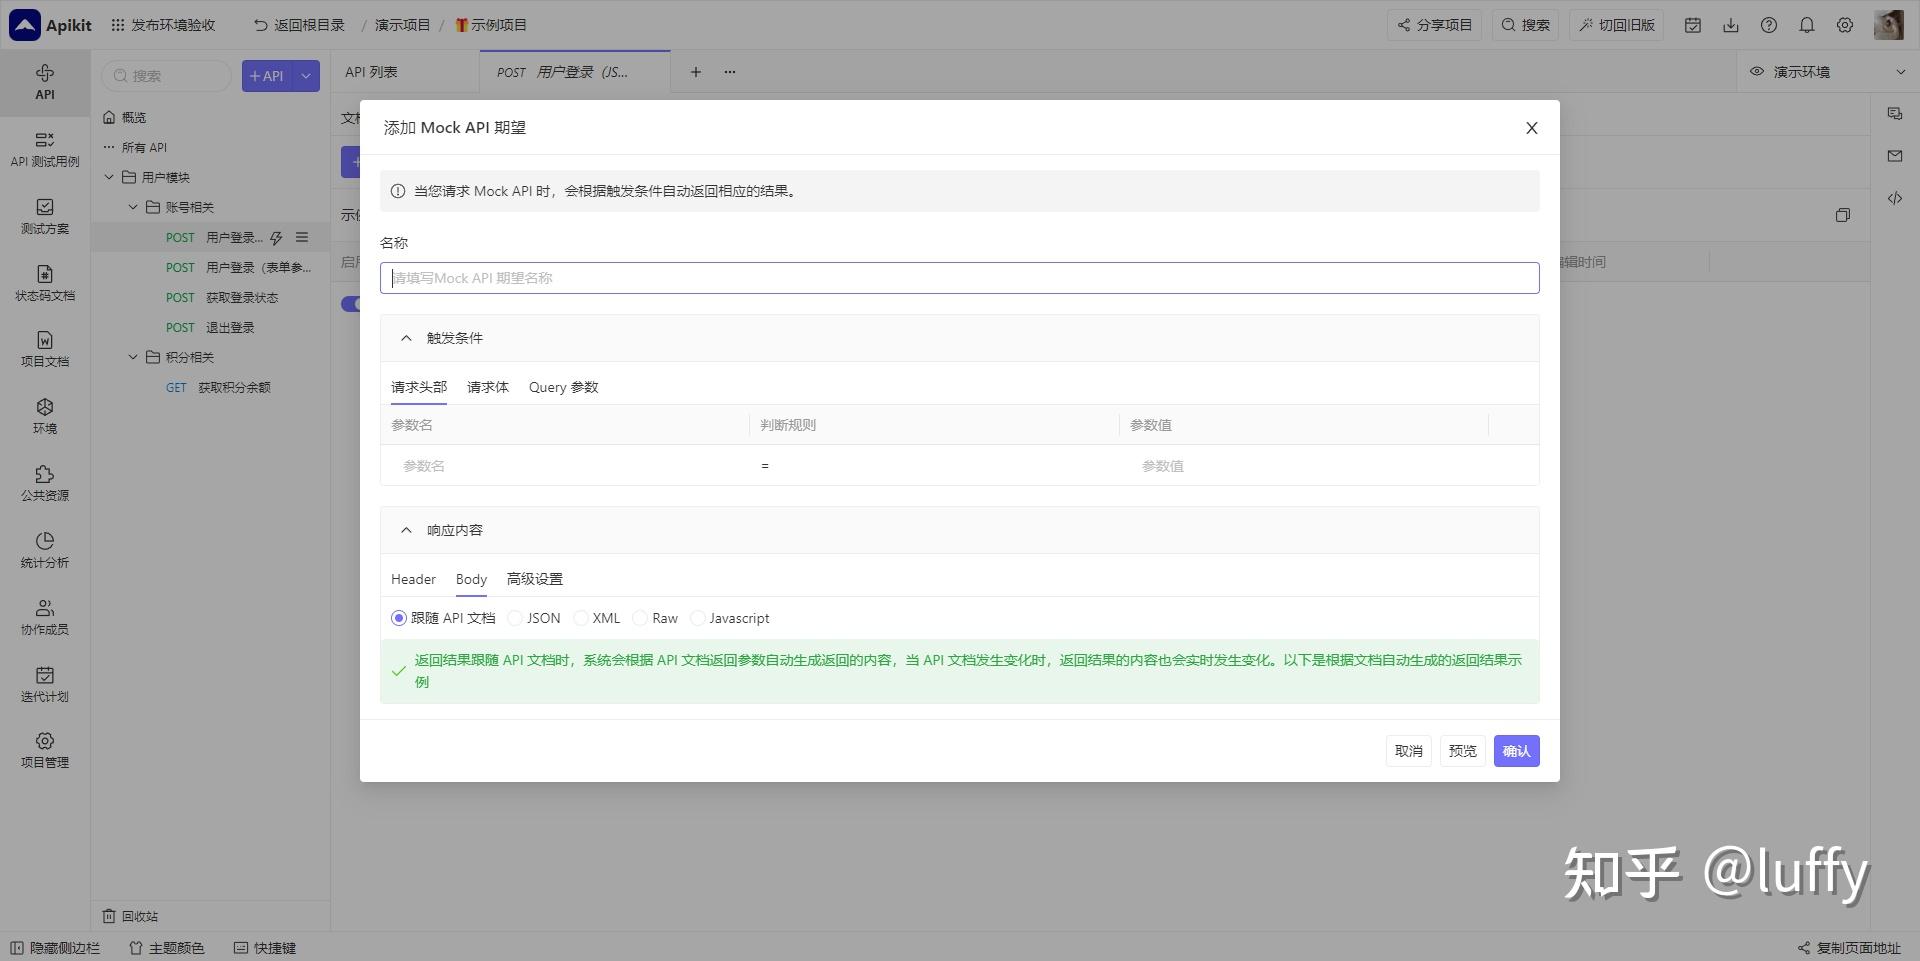Image resolution: width=1920 pixels, height=961 pixels.
Task: Click the 预览 button
Action: pos(1462,750)
